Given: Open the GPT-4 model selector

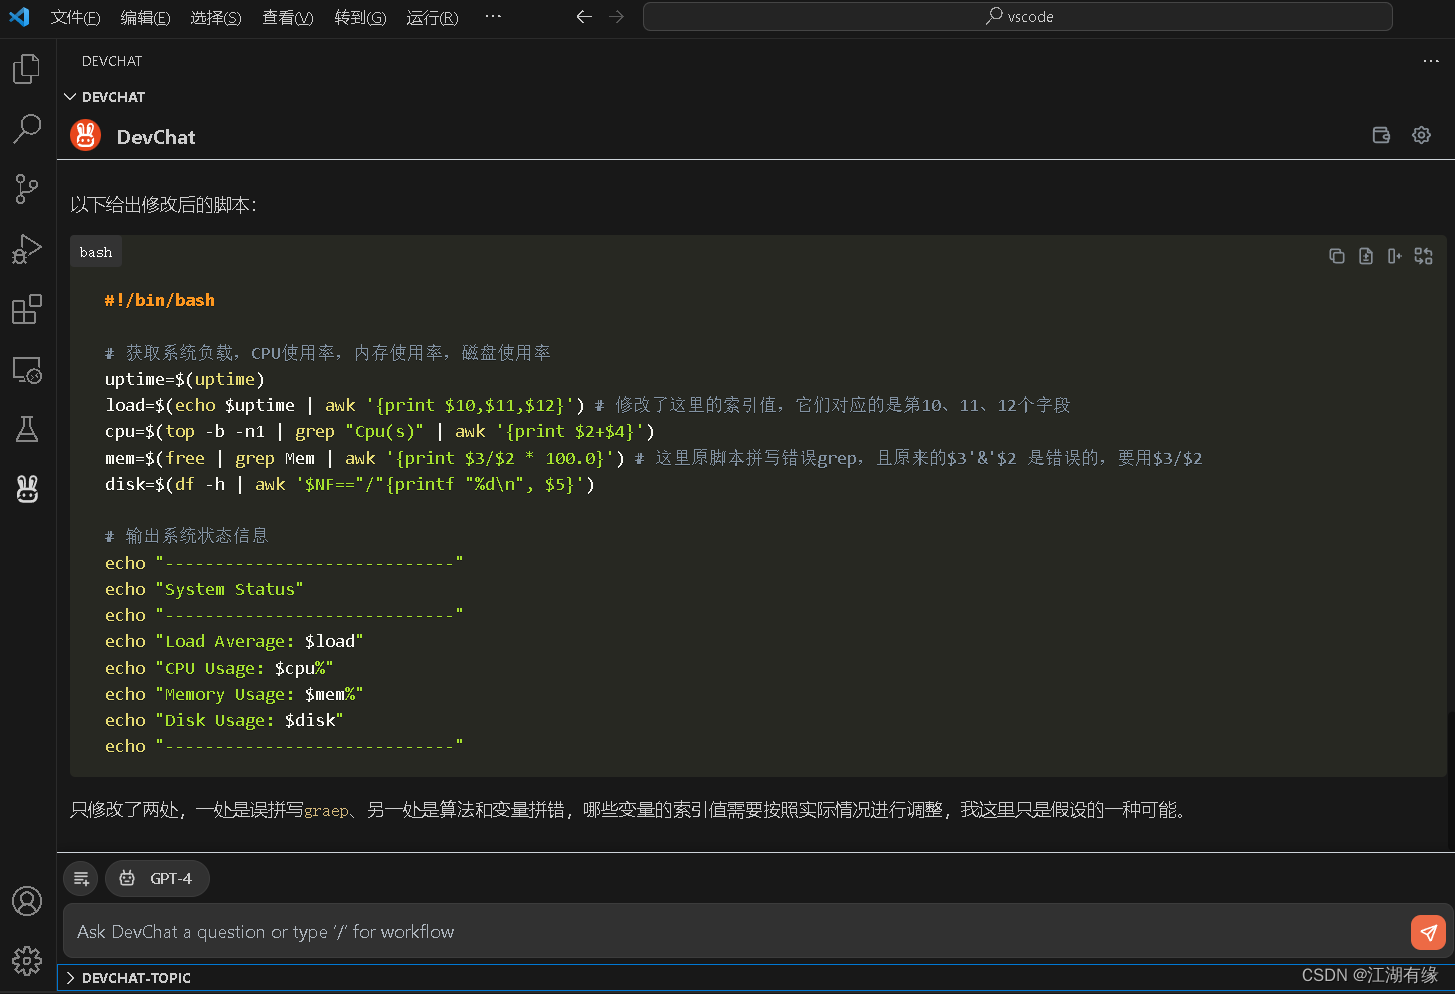Looking at the screenshot, I should (x=157, y=878).
